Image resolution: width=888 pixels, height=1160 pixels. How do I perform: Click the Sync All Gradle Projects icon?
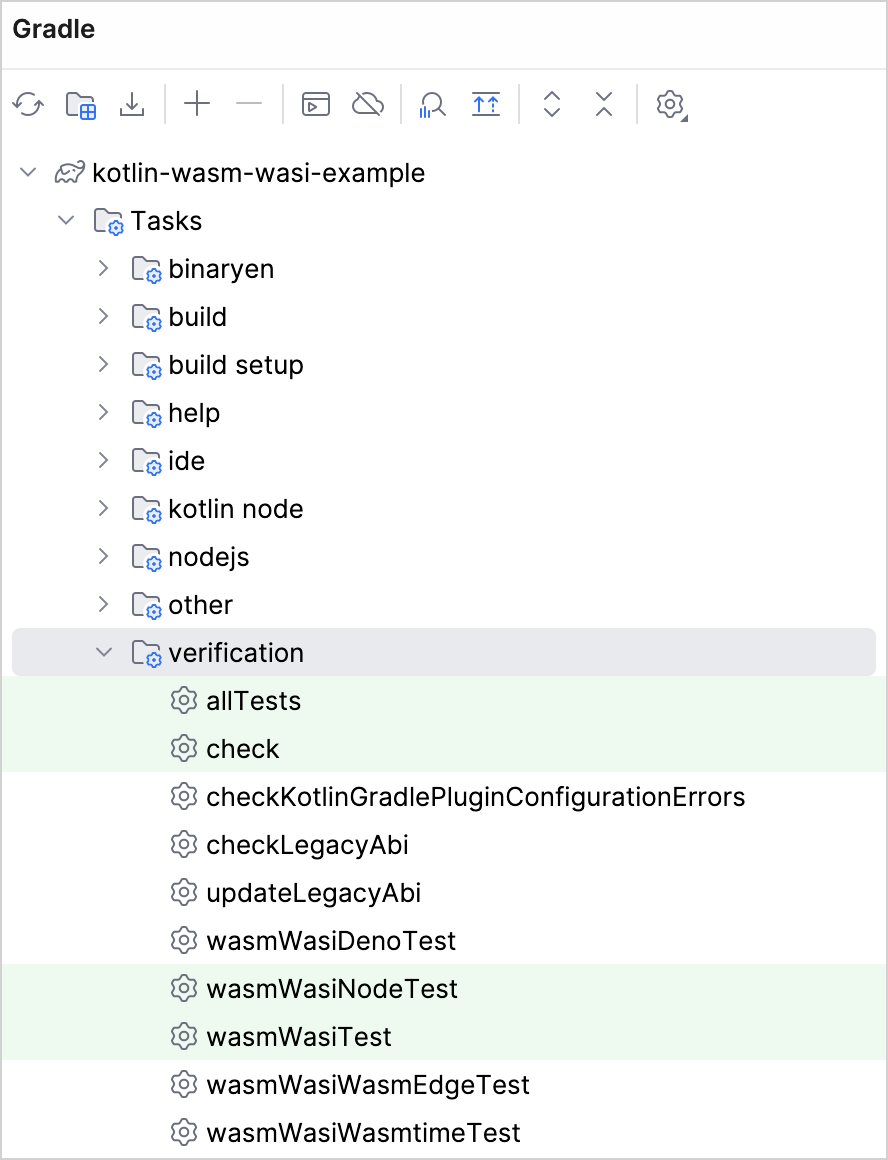[x=28, y=104]
